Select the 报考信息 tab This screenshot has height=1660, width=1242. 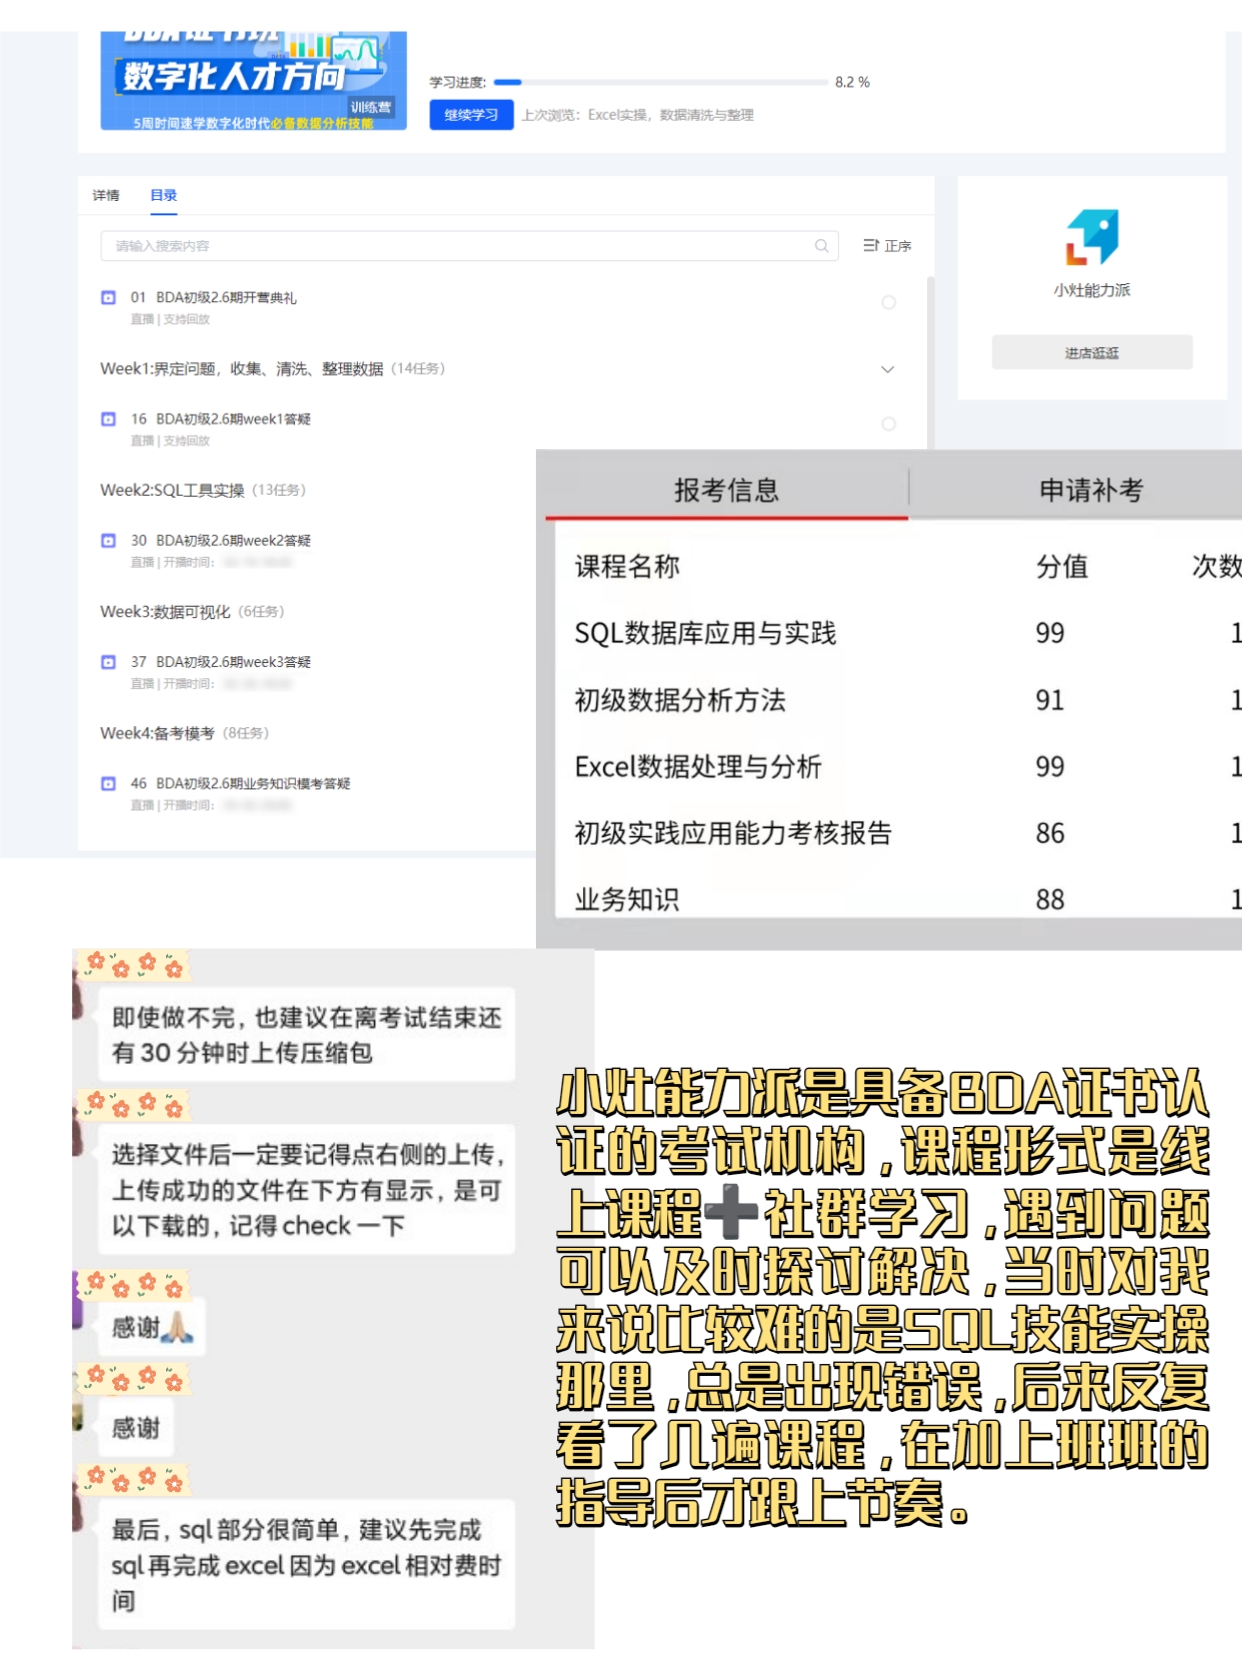tap(727, 490)
